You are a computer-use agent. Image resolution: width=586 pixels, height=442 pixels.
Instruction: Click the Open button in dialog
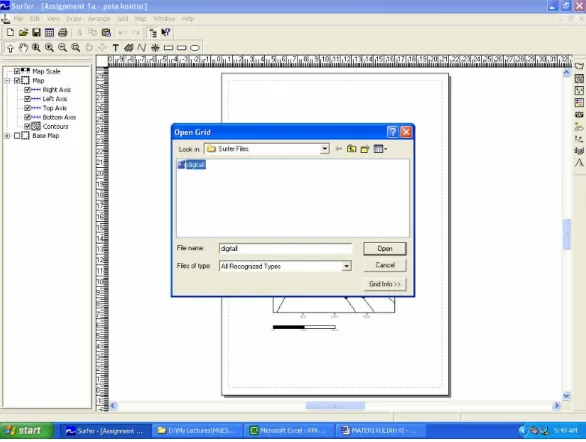(x=385, y=248)
